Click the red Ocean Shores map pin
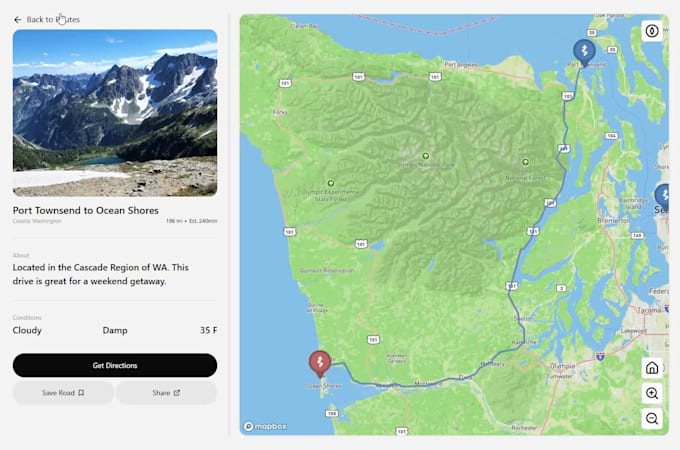680x450 pixels. click(x=318, y=362)
